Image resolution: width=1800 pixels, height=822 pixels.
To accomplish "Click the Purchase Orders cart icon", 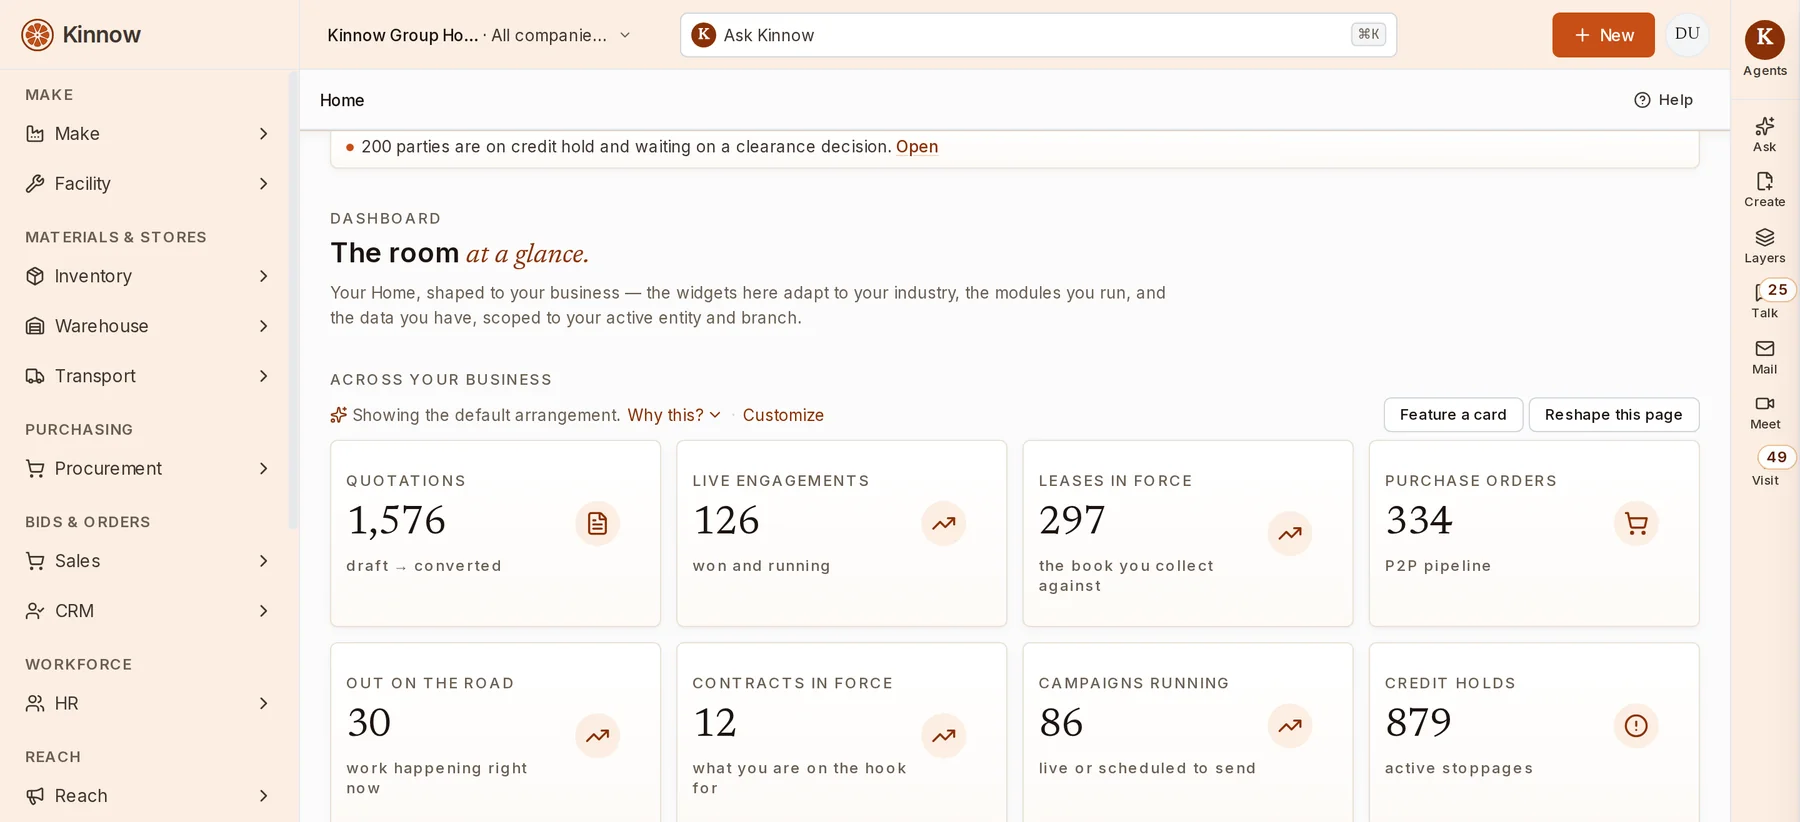I will [1636, 523].
